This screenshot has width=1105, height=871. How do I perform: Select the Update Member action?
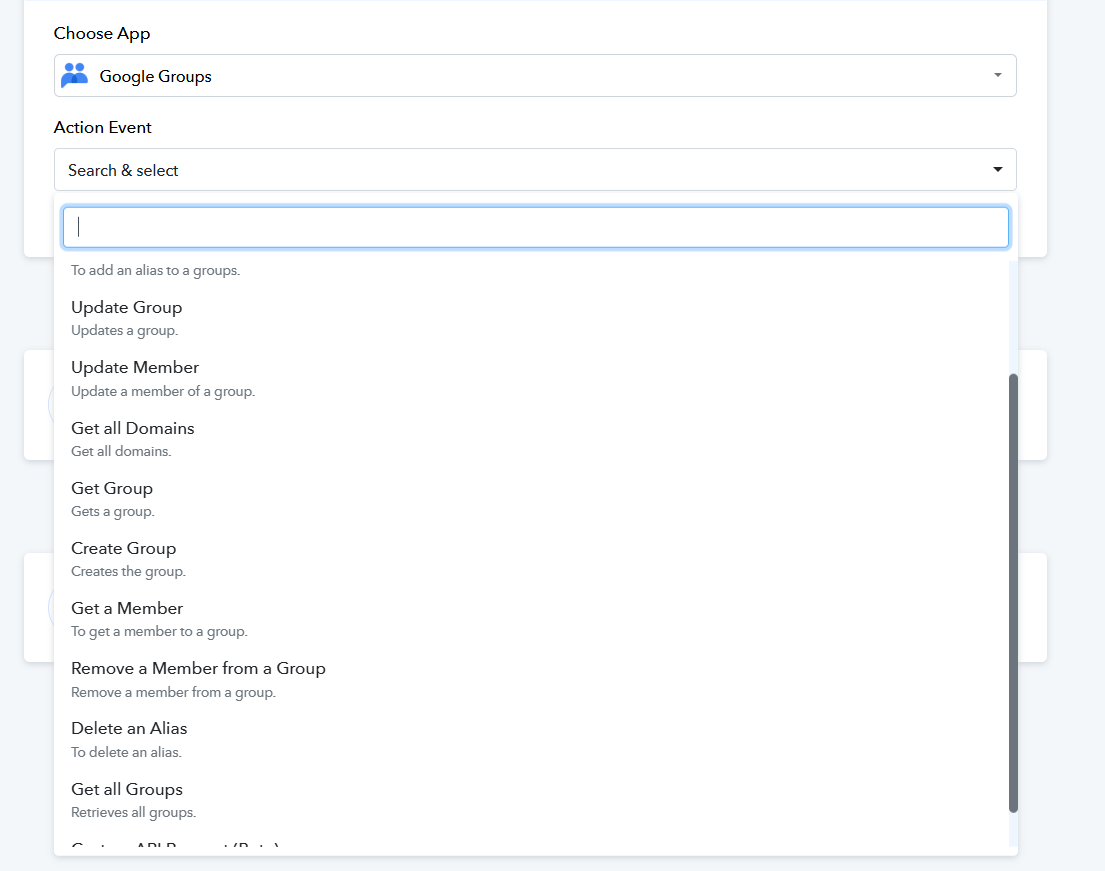coord(532,378)
